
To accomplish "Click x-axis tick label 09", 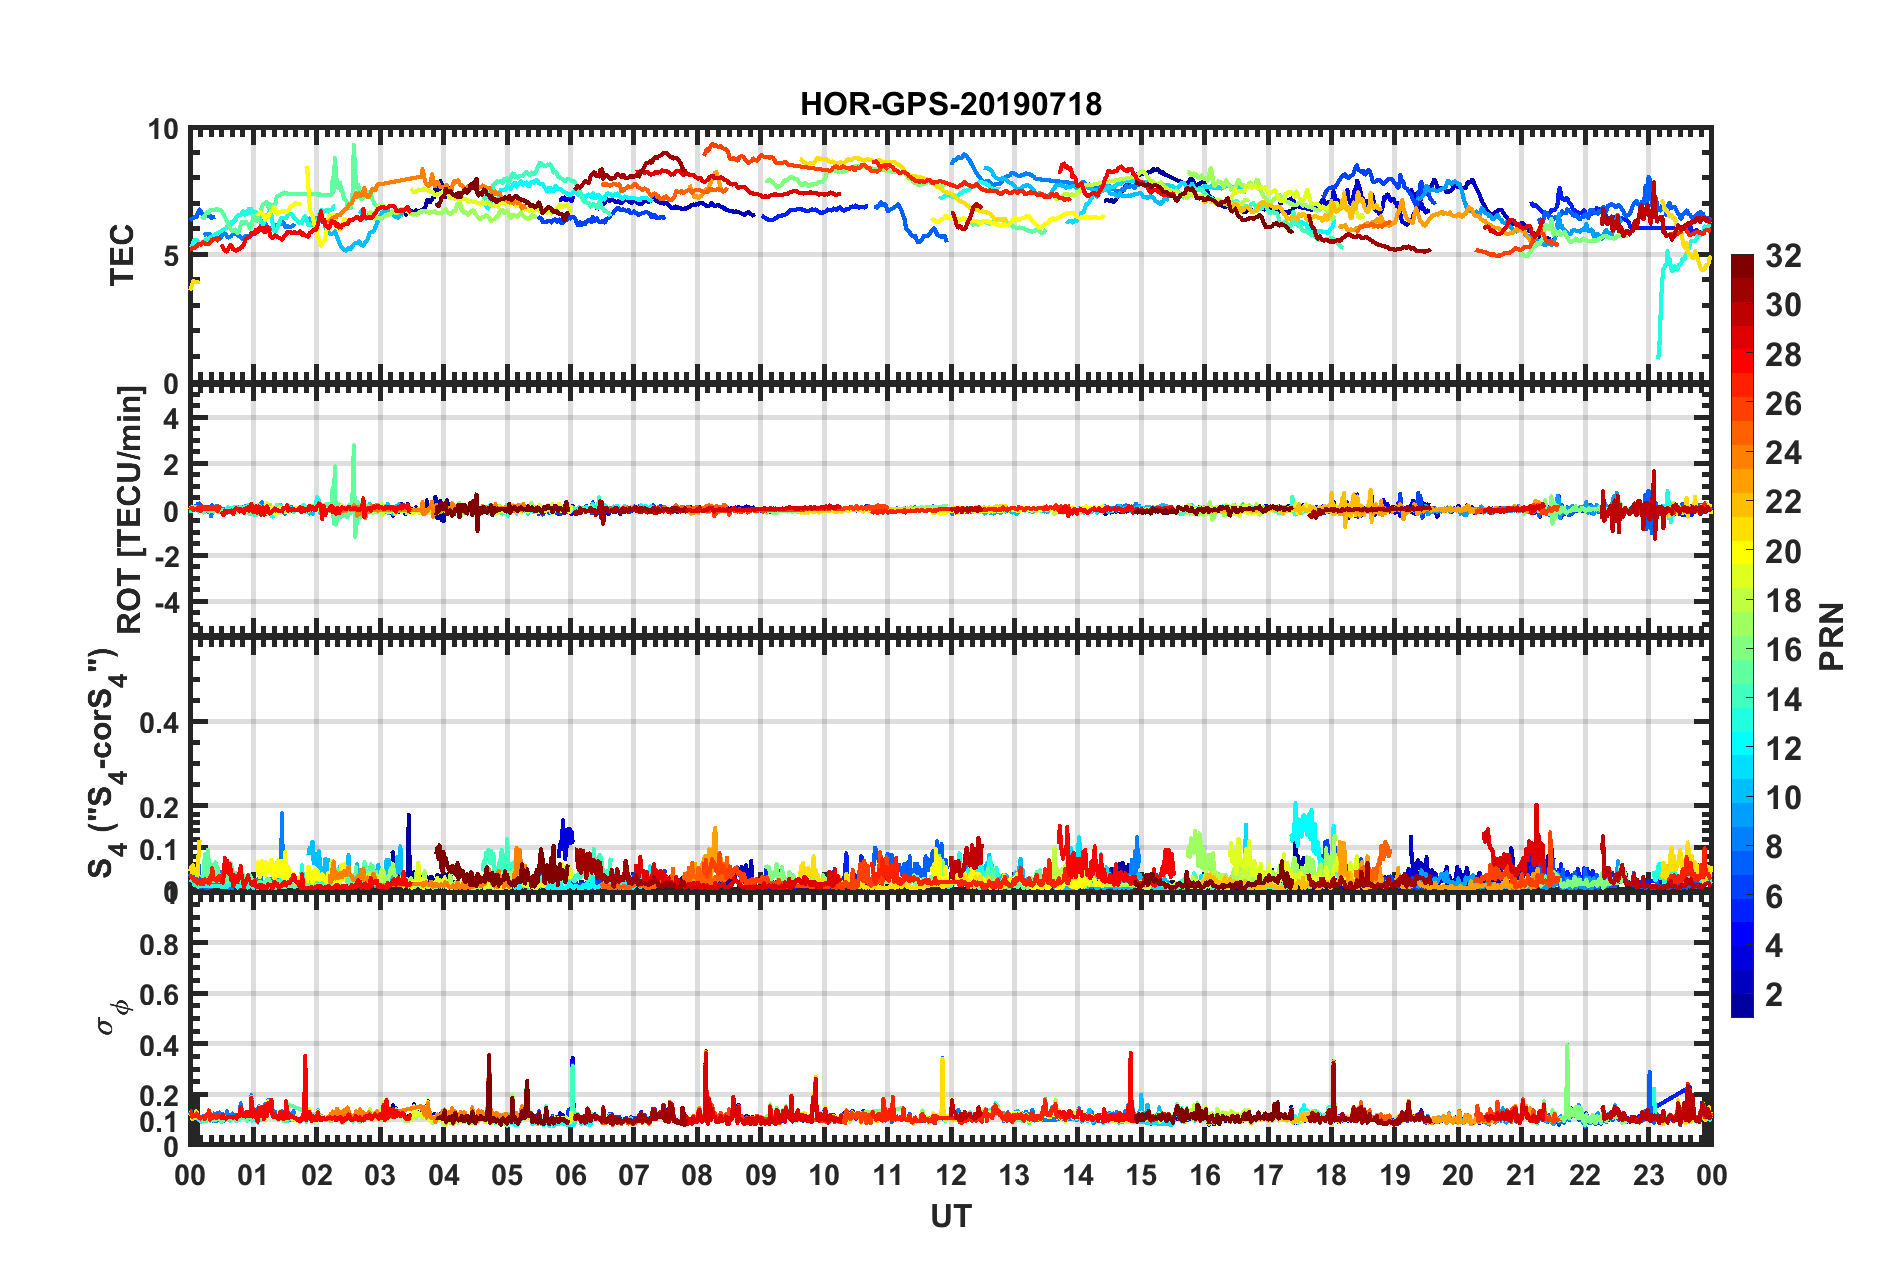I will (761, 1175).
